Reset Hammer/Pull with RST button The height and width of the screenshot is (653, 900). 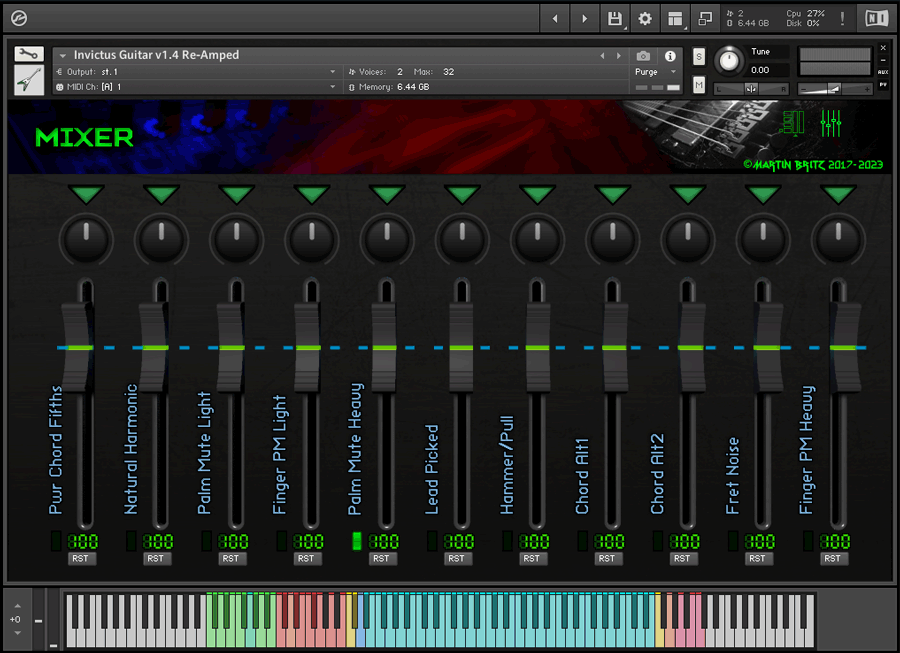coord(532,558)
